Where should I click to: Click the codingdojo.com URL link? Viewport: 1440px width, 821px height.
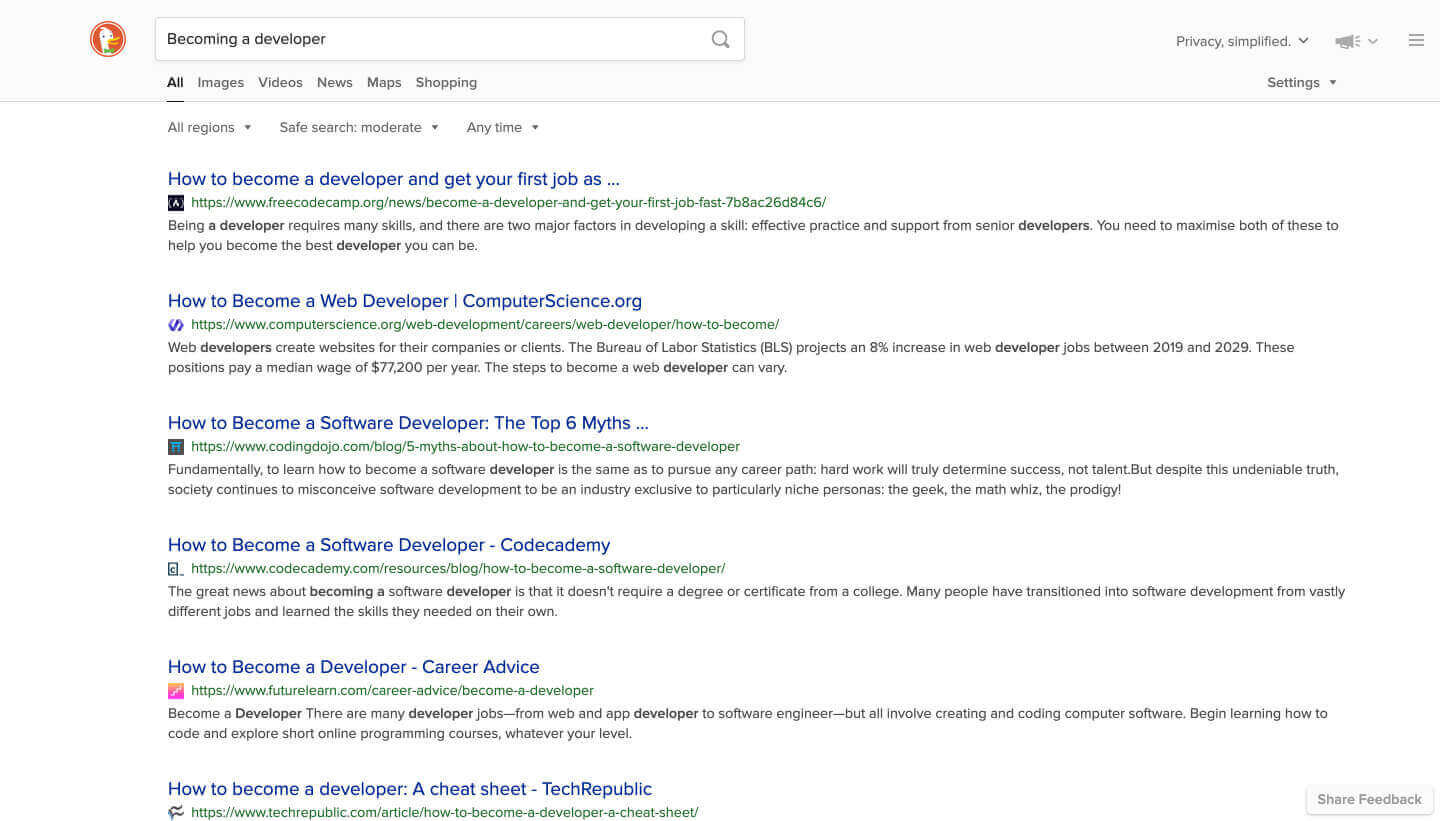(x=465, y=446)
